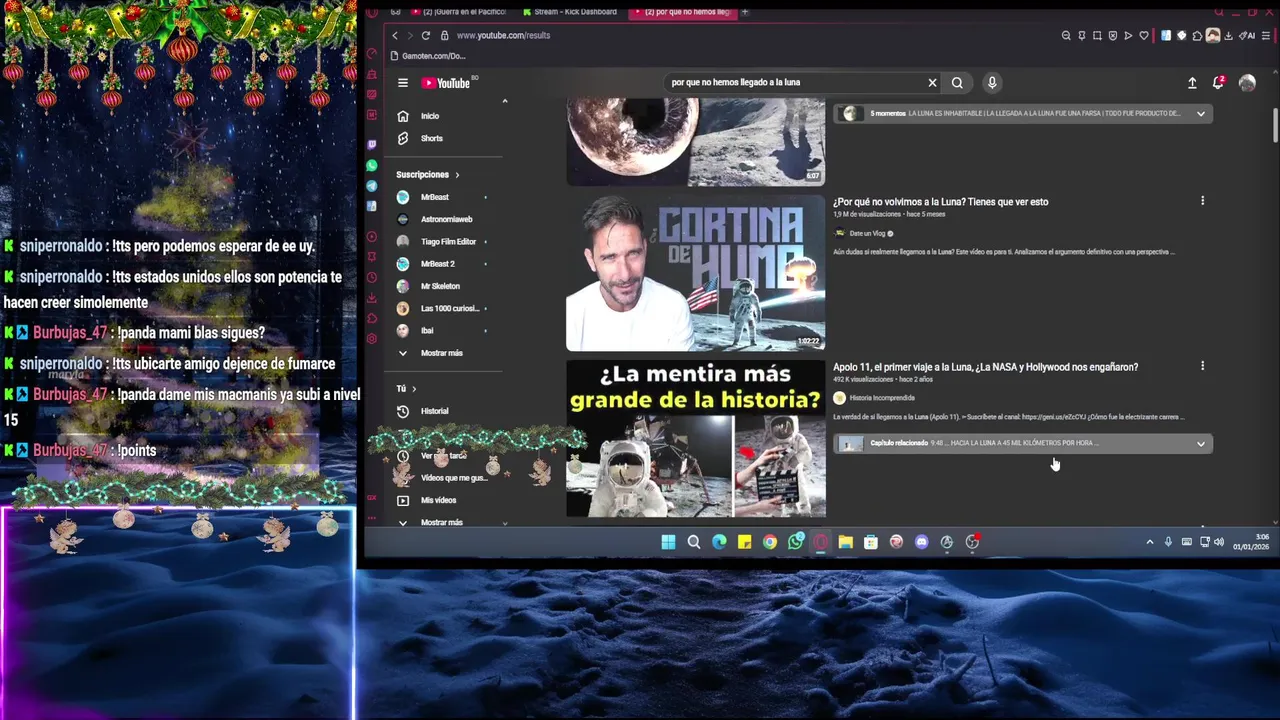This screenshot has width=1280, height=720.
Task: Expand 'Capítulo relacionado' dropdown
Action: tap(1201, 444)
